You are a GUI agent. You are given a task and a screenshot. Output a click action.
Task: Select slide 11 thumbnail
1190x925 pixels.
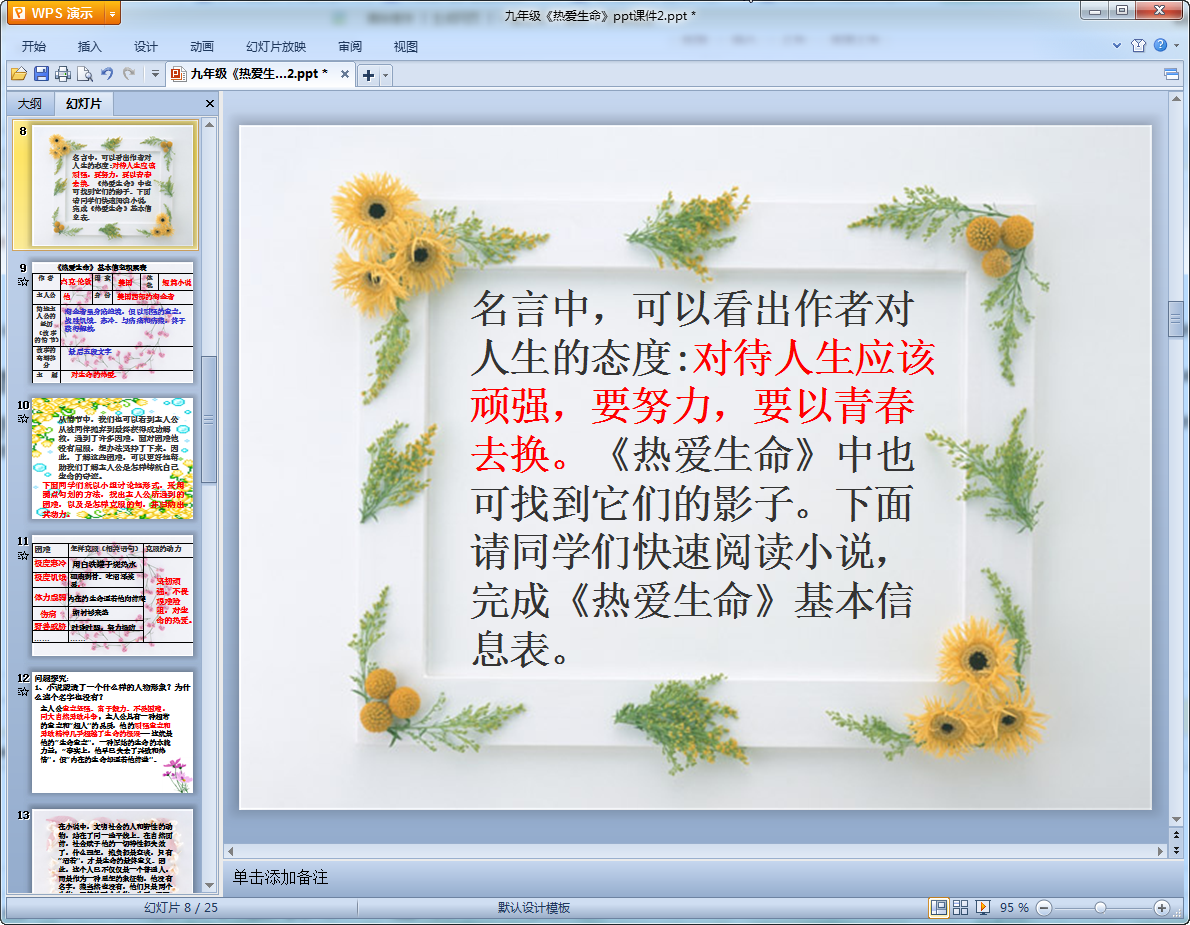click(112, 596)
